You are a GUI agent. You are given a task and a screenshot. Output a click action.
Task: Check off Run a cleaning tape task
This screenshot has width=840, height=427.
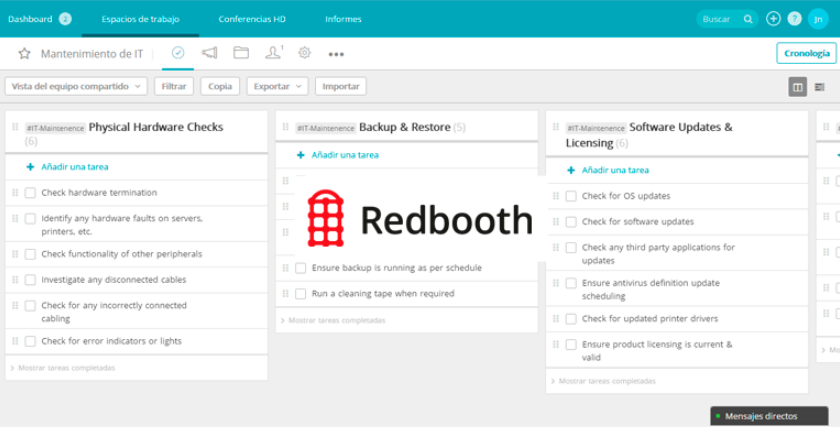pos(301,294)
